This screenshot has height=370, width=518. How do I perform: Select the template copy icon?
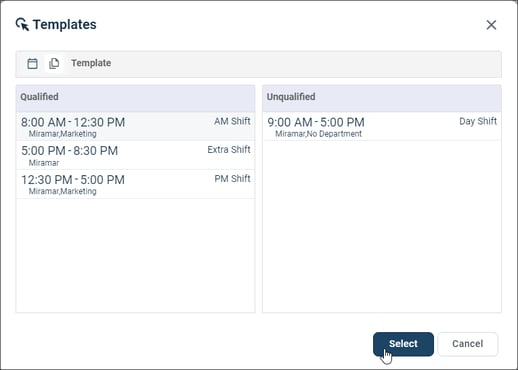pos(54,63)
